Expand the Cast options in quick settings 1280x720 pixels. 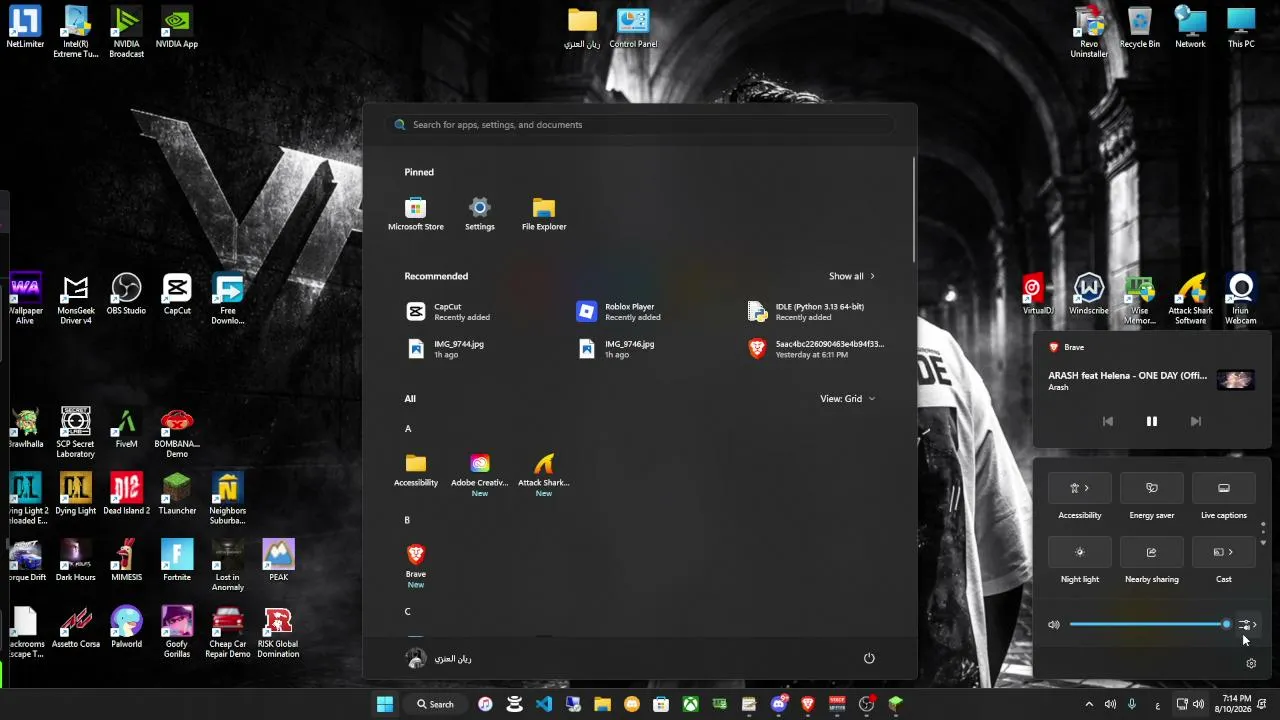[x=1224, y=552]
